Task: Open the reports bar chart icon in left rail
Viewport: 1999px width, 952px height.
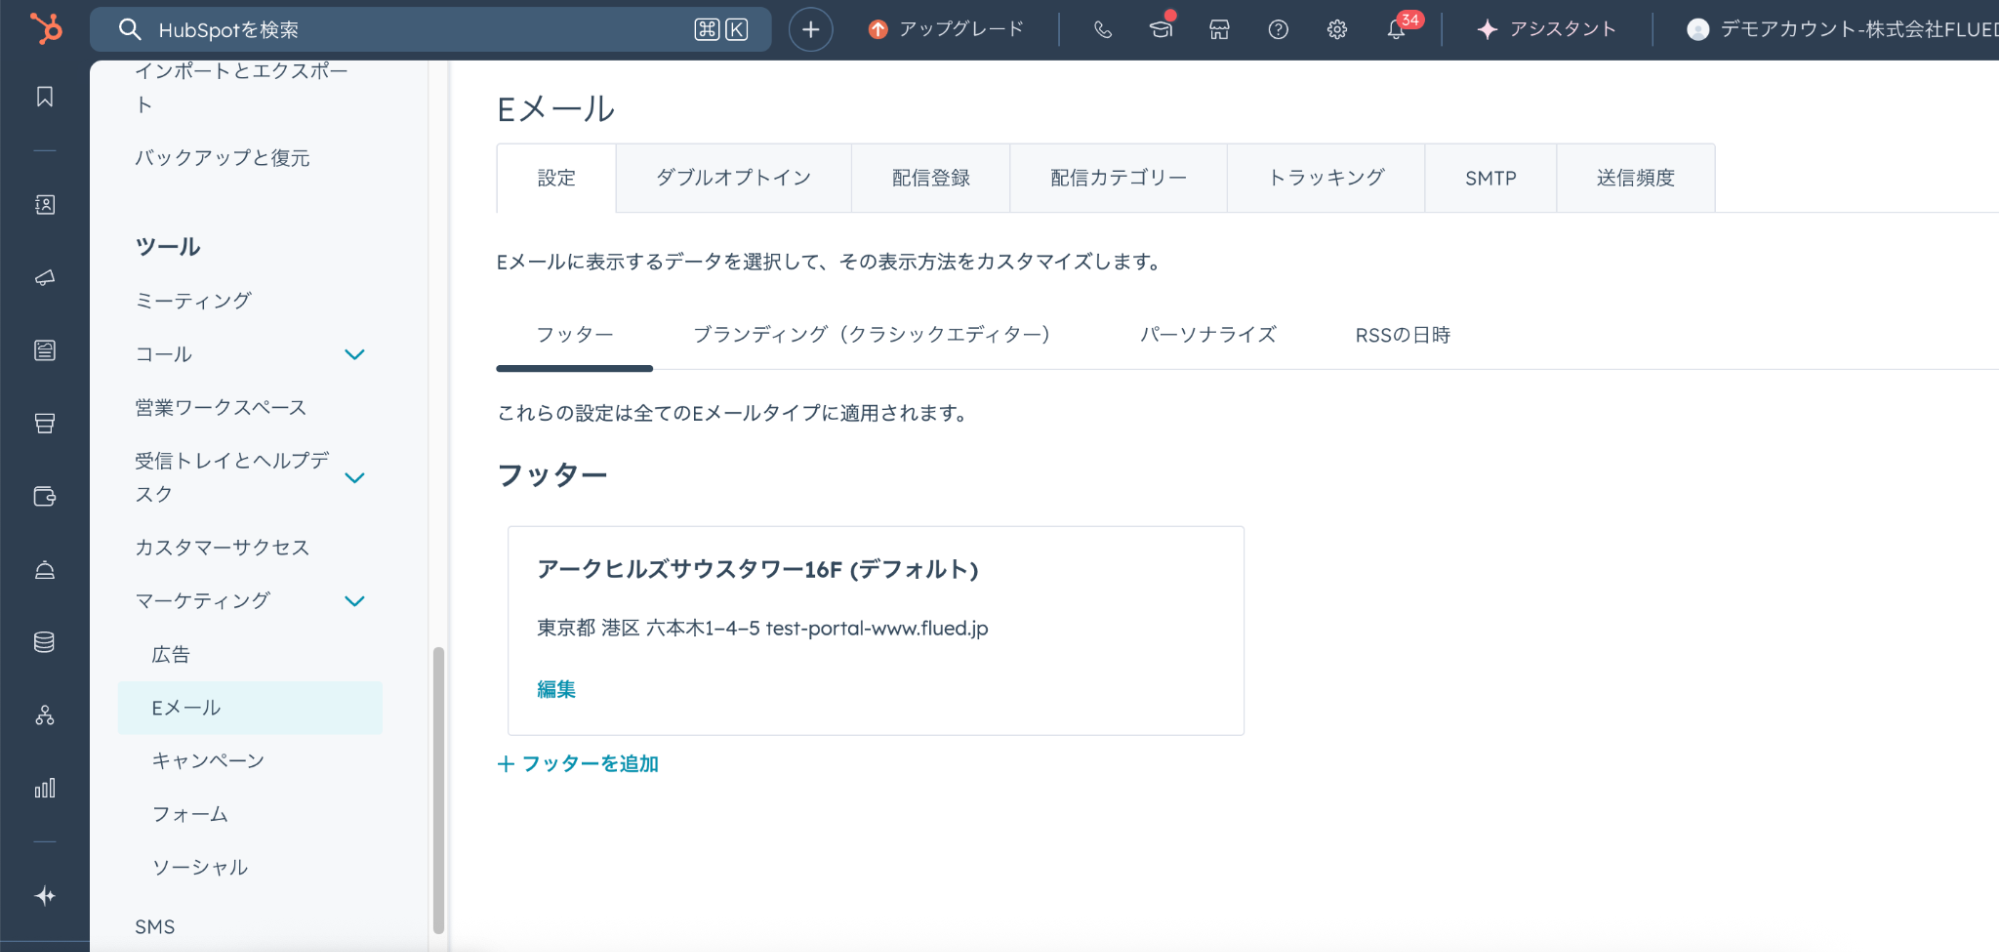Action: [x=45, y=789]
